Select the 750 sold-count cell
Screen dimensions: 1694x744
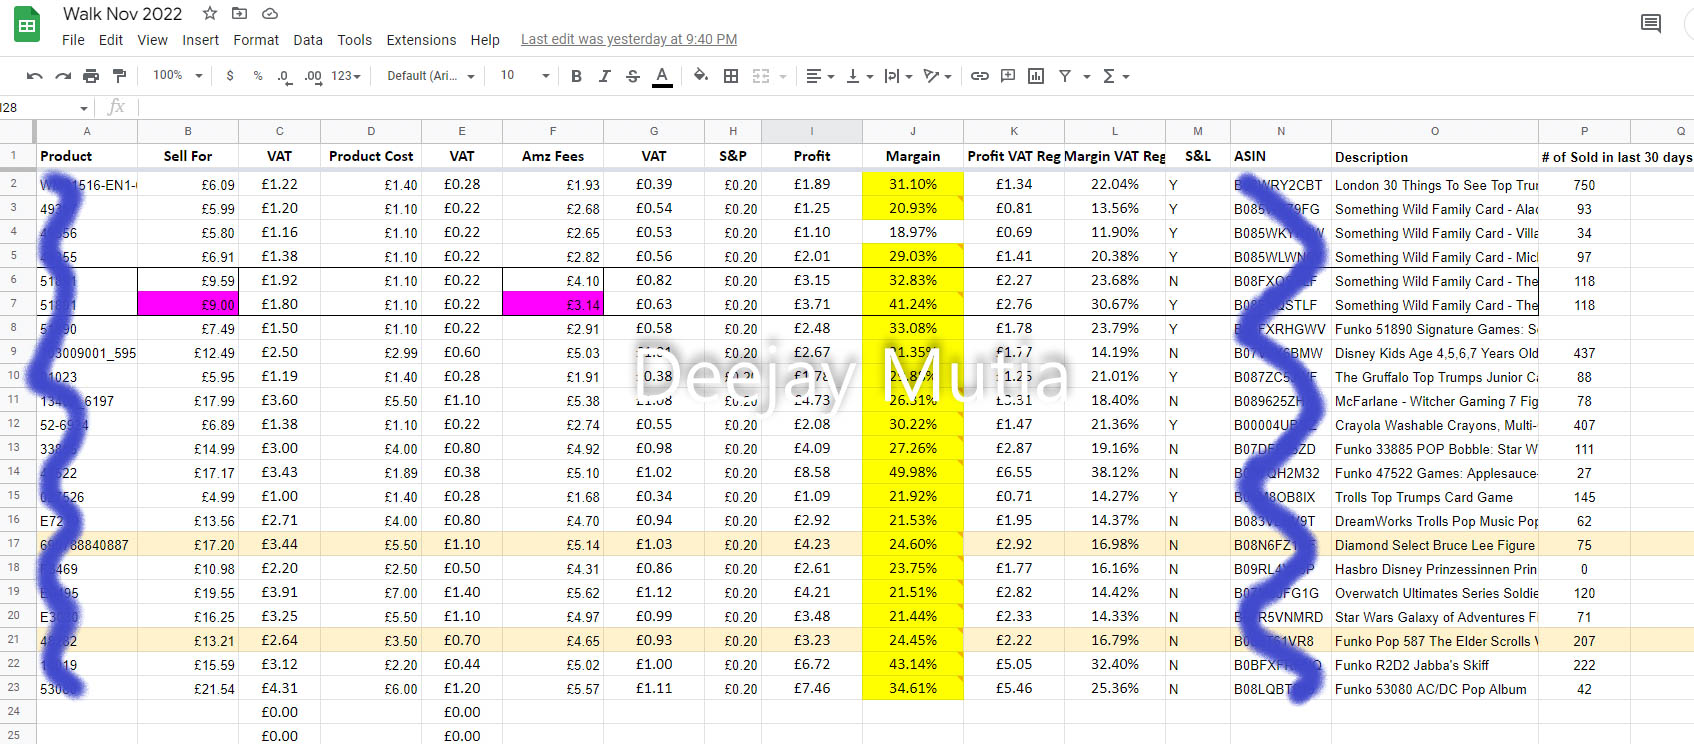(x=1584, y=184)
